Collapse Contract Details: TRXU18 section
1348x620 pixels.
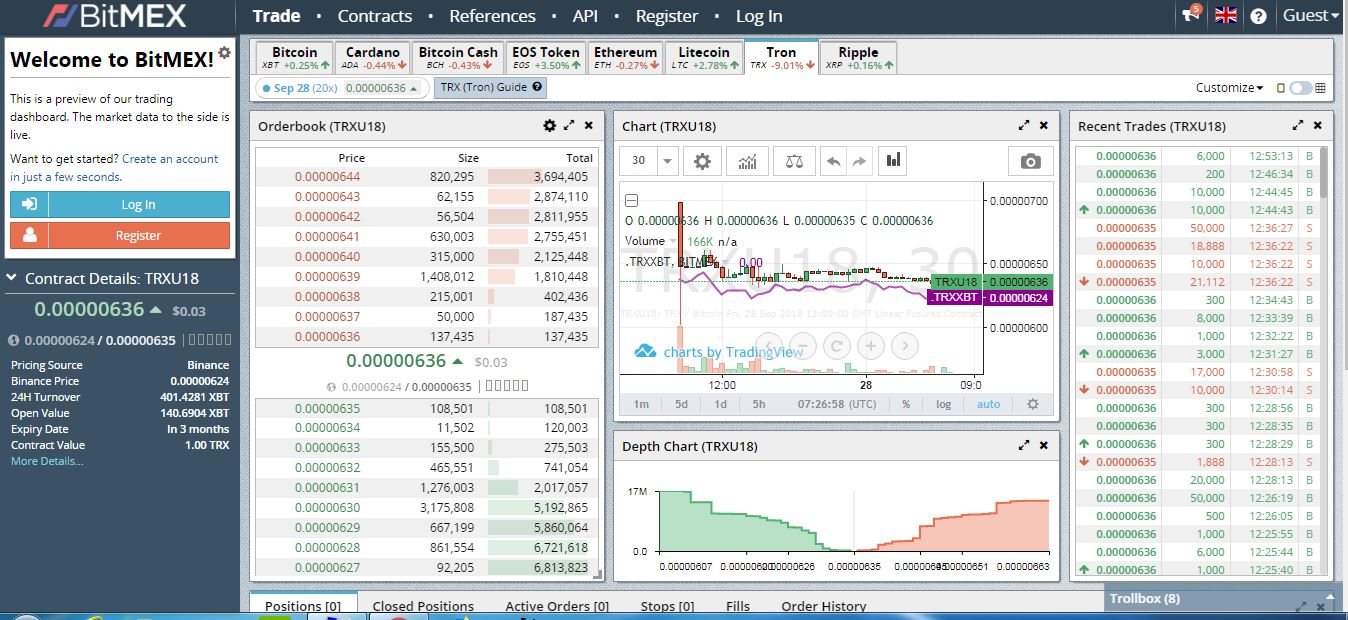point(12,279)
